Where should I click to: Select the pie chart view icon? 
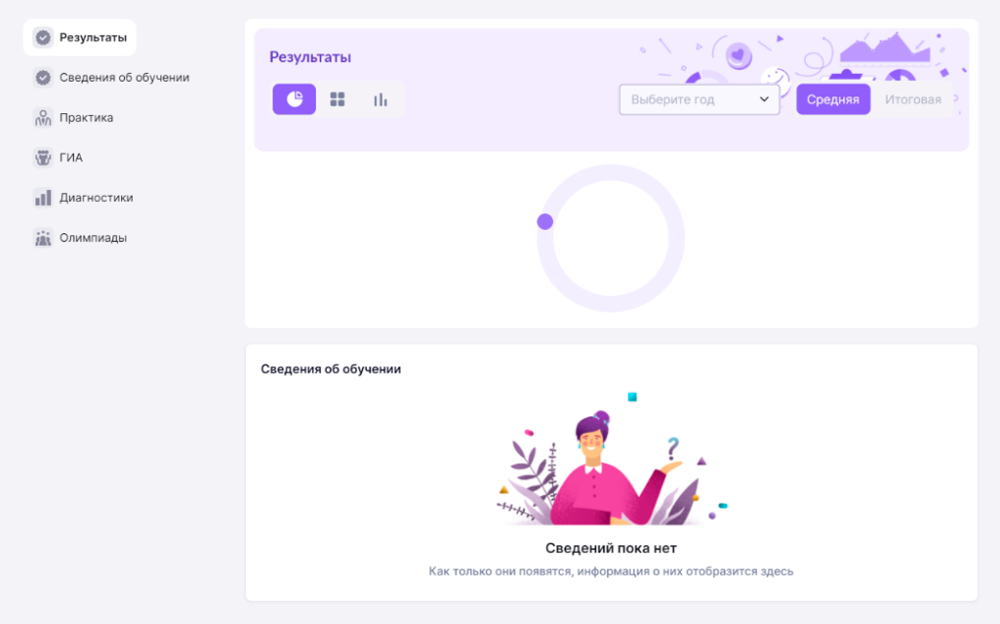[x=294, y=99]
